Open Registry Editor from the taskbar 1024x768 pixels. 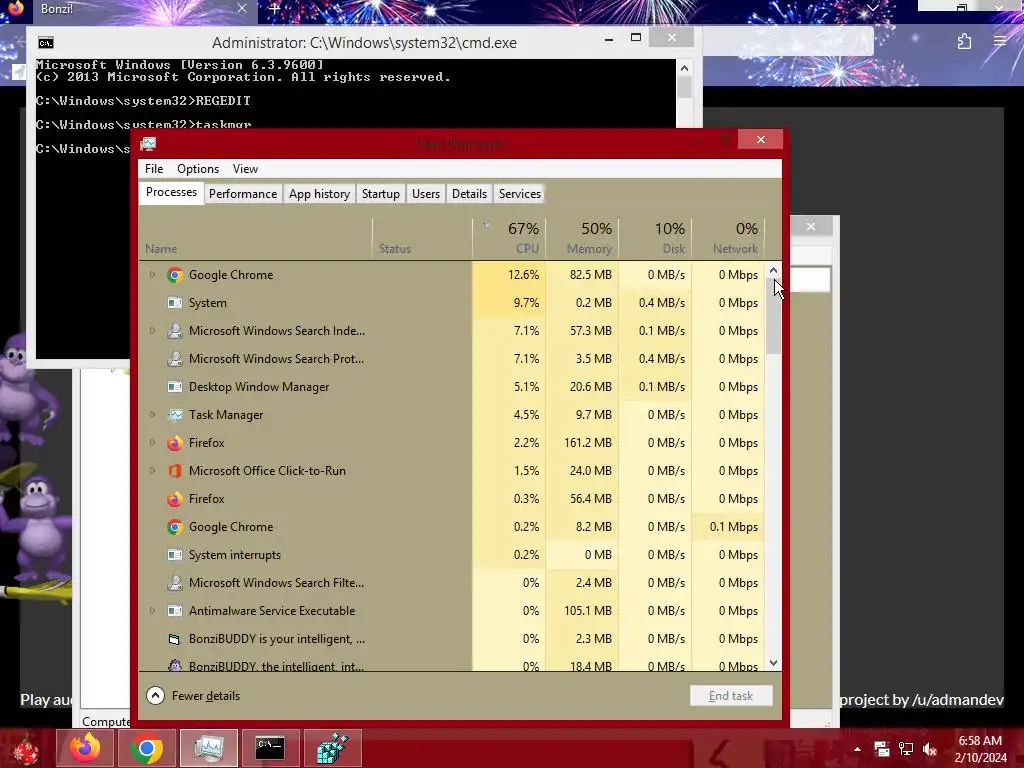332,748
